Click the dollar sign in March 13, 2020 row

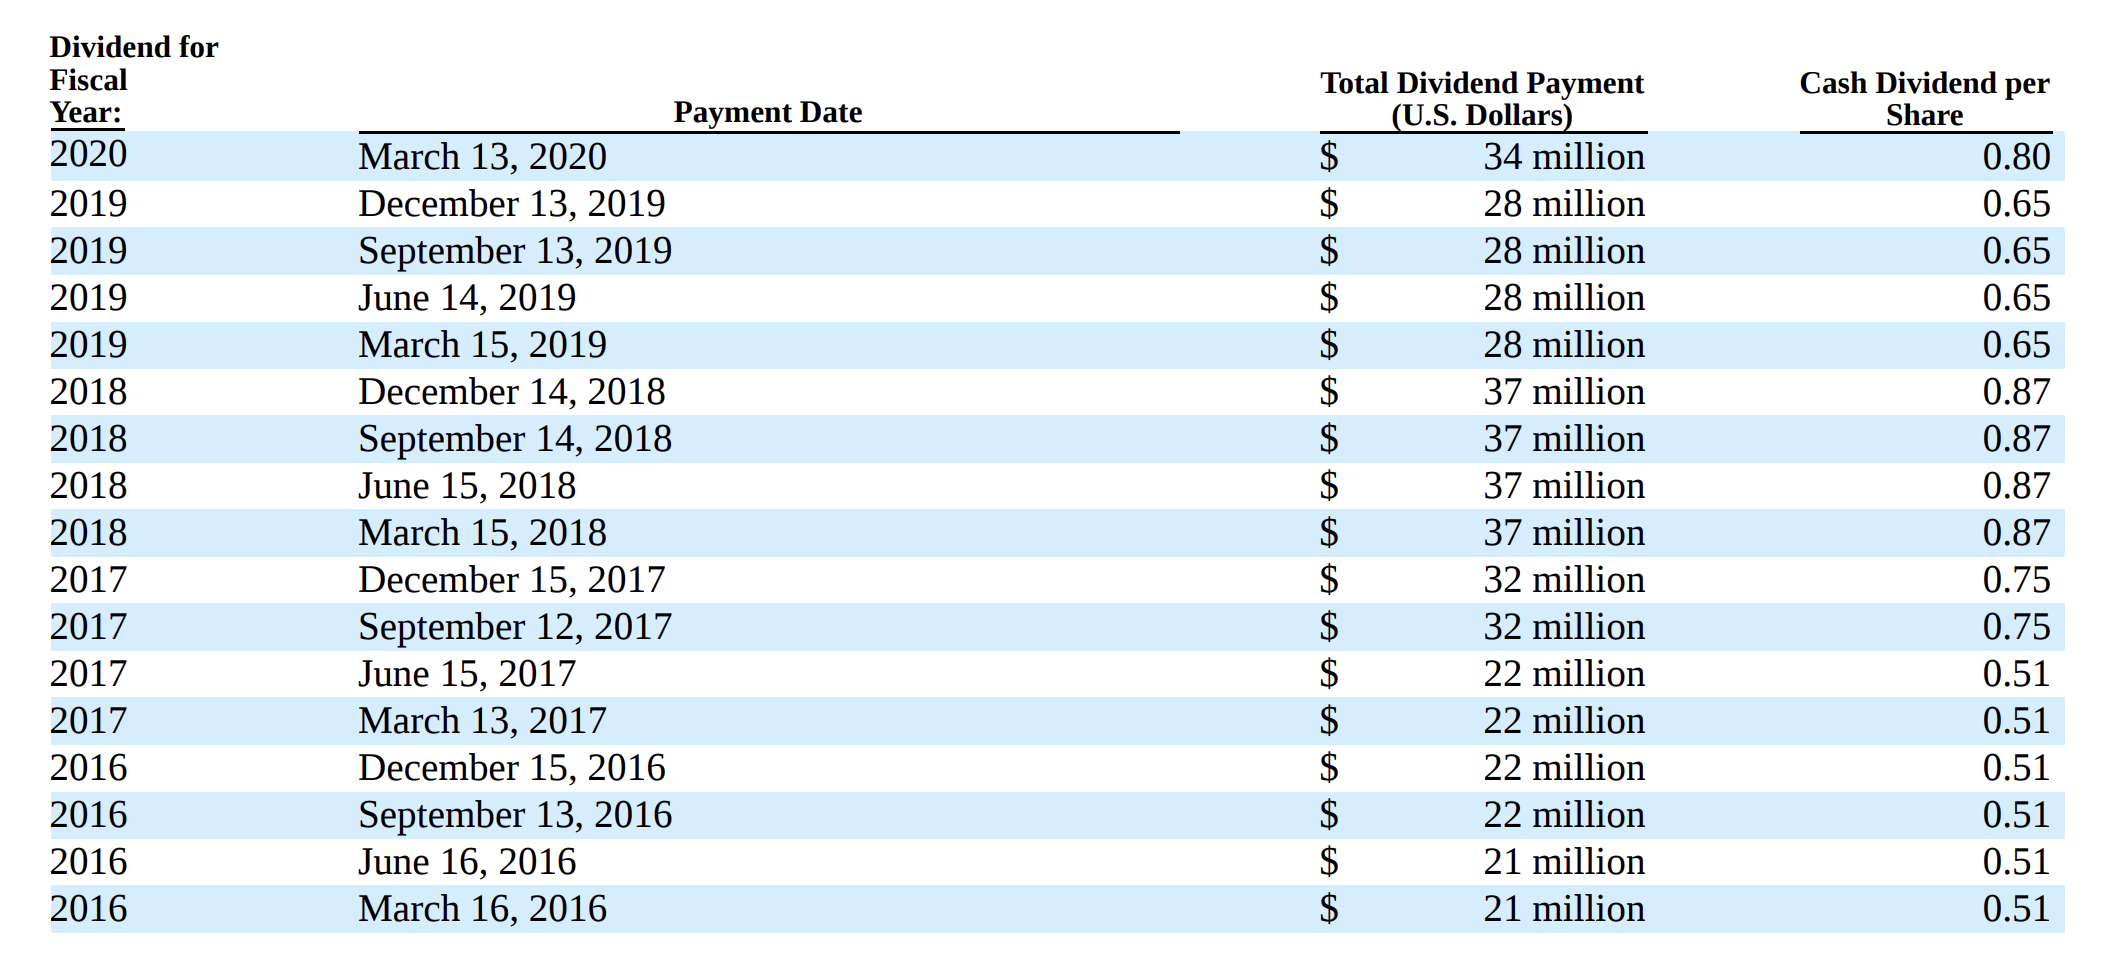[x=1329, y=157]
